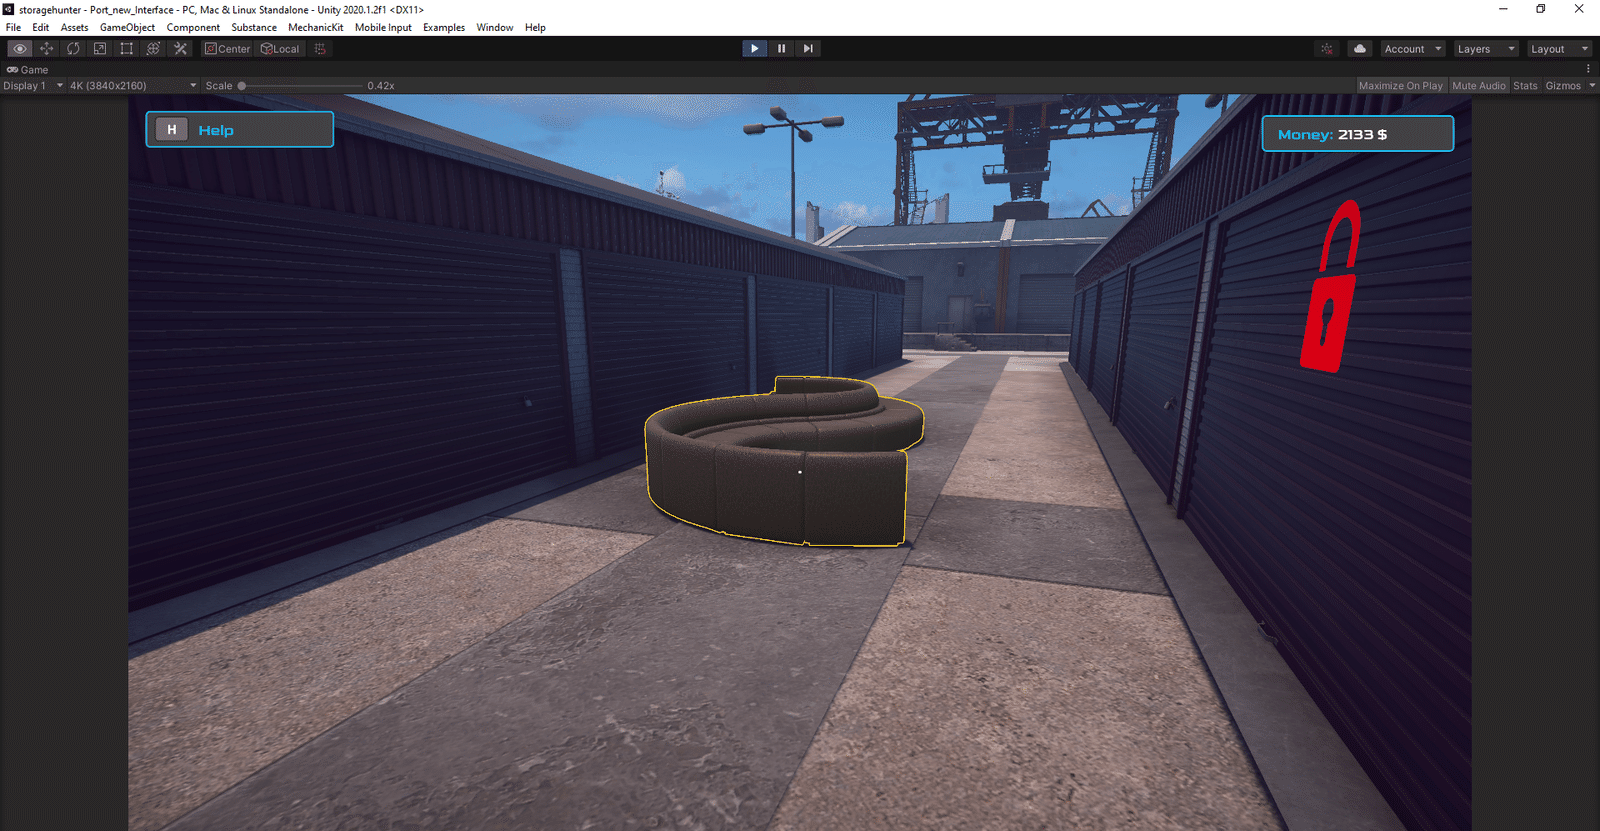Click the Play button
The image size is (1600, 831).
click(x=754, y=48)
